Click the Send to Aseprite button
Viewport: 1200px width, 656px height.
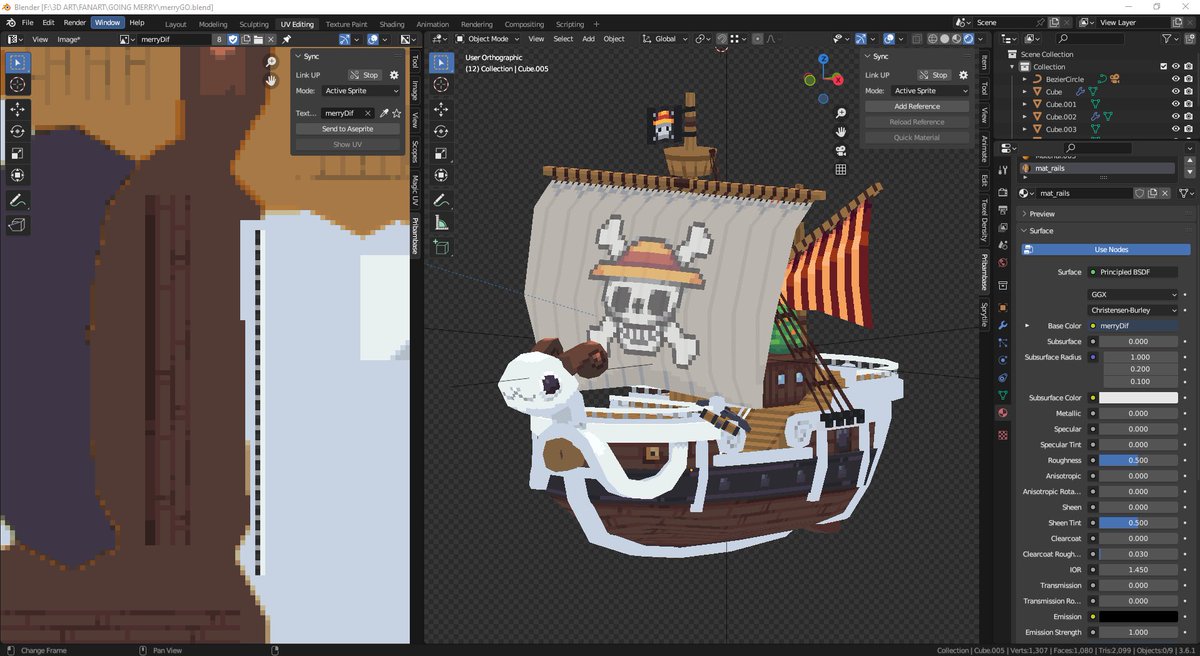[x=347, y=129]
